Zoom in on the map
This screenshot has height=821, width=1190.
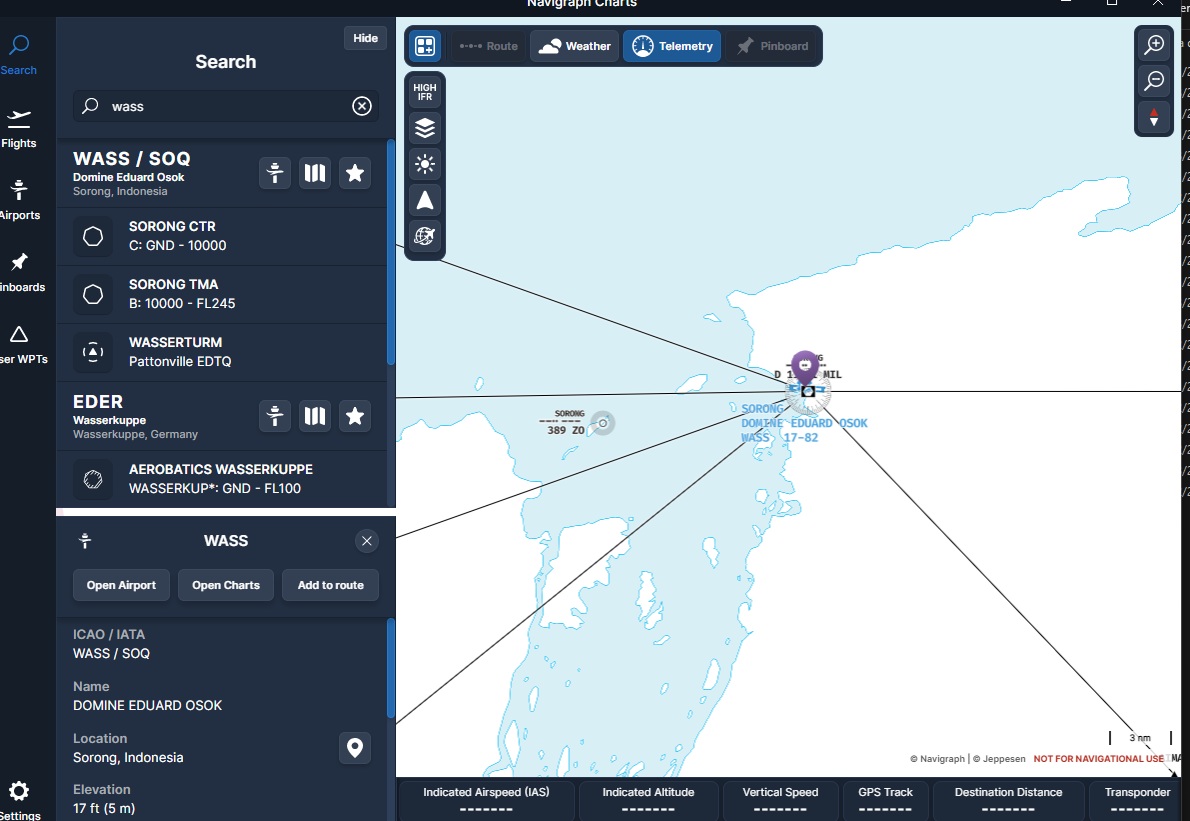pyautogui.click(x=1154, y=45)
